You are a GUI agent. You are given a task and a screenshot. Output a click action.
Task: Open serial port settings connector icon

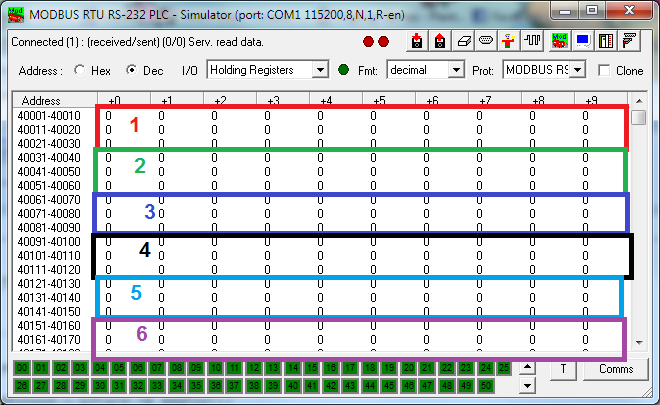[486, 41]
